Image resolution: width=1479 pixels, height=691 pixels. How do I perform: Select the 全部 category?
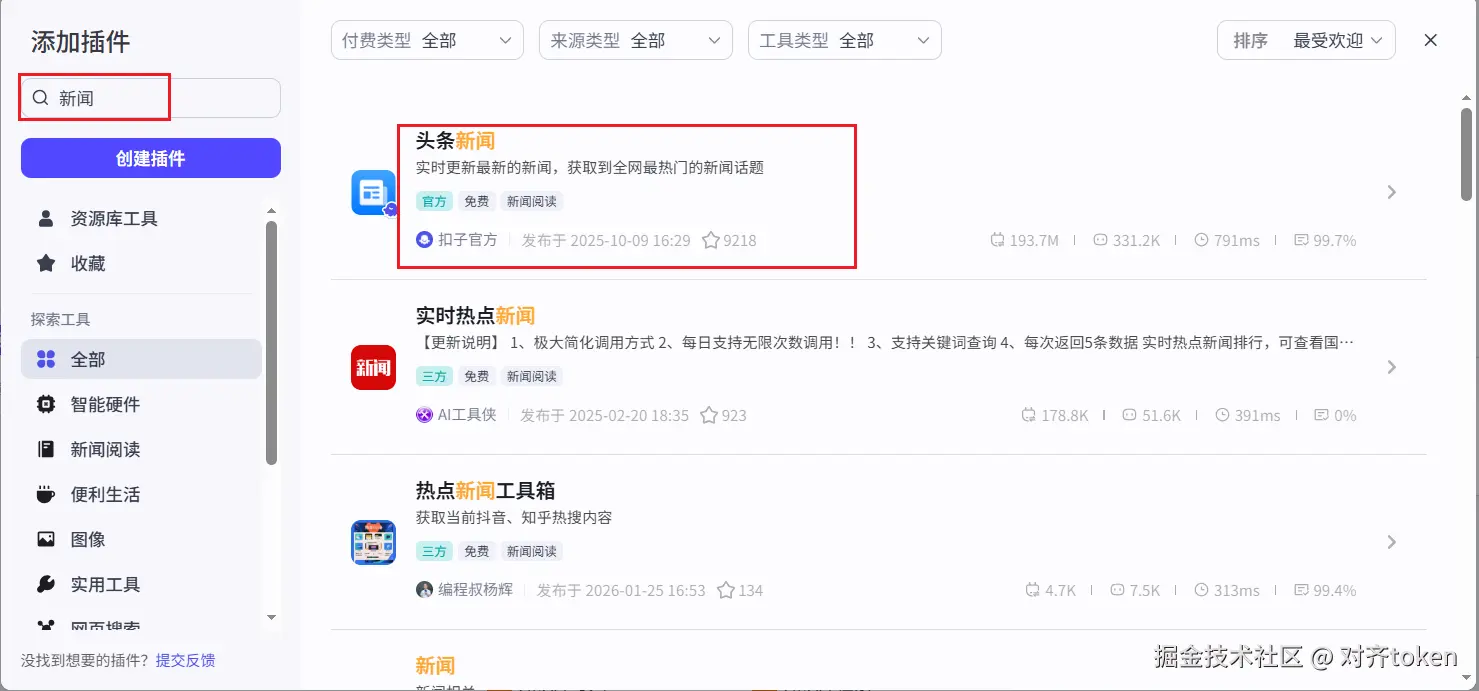point(141,359)
